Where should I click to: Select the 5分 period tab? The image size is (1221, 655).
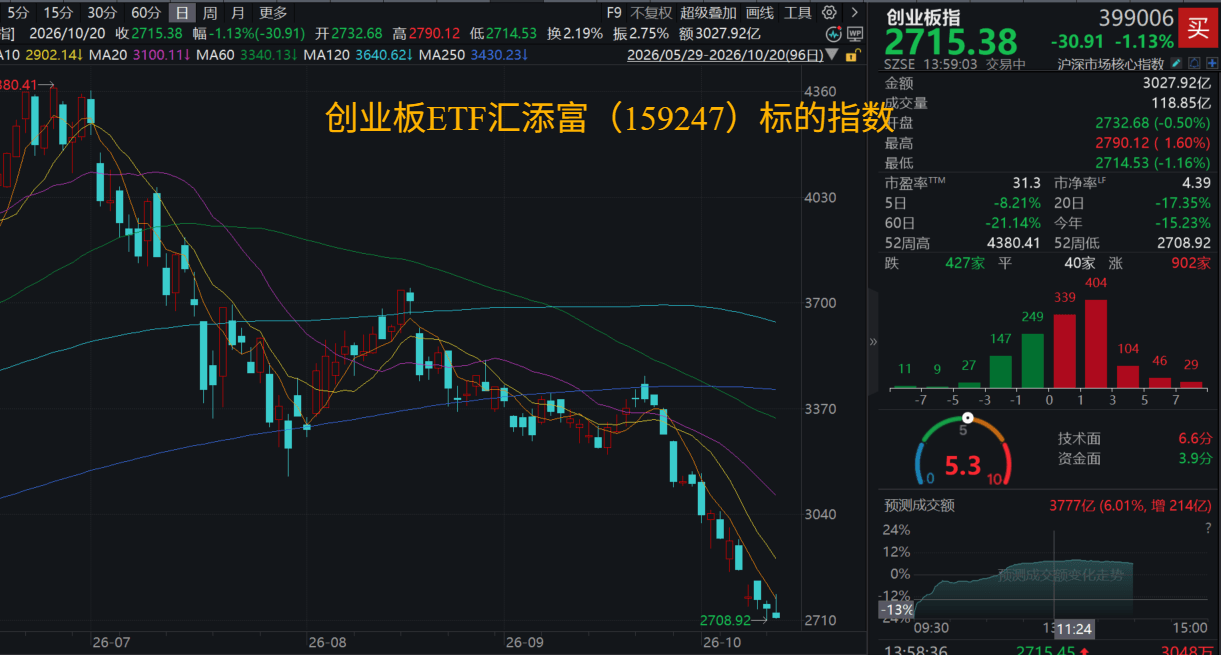[x=18, y=13]
